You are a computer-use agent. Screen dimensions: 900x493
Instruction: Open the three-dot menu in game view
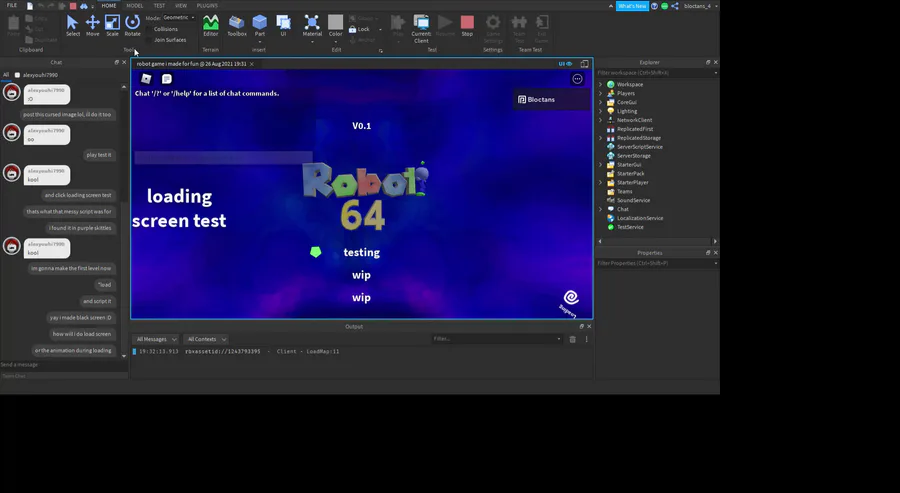(577, 79)
